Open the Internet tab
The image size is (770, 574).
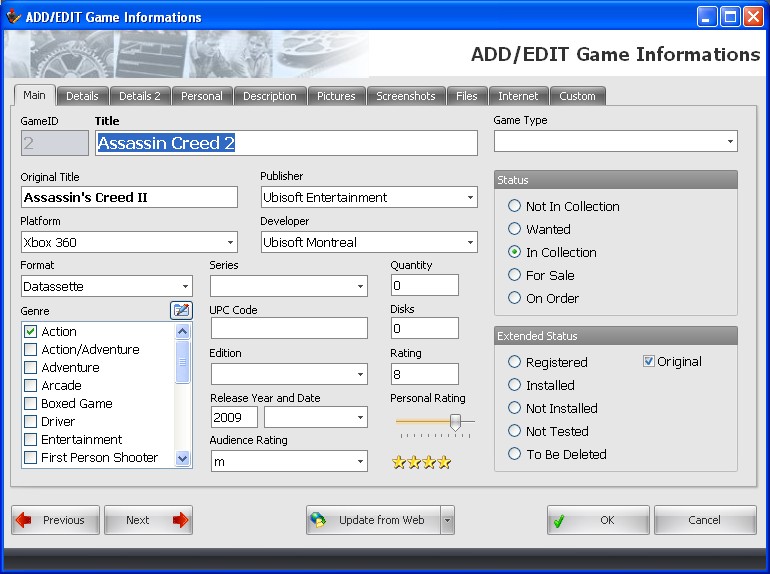[518, 96]
